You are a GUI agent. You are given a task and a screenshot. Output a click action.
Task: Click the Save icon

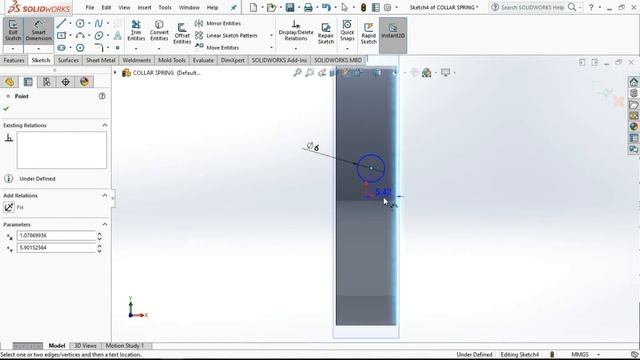tap(290, 7)
